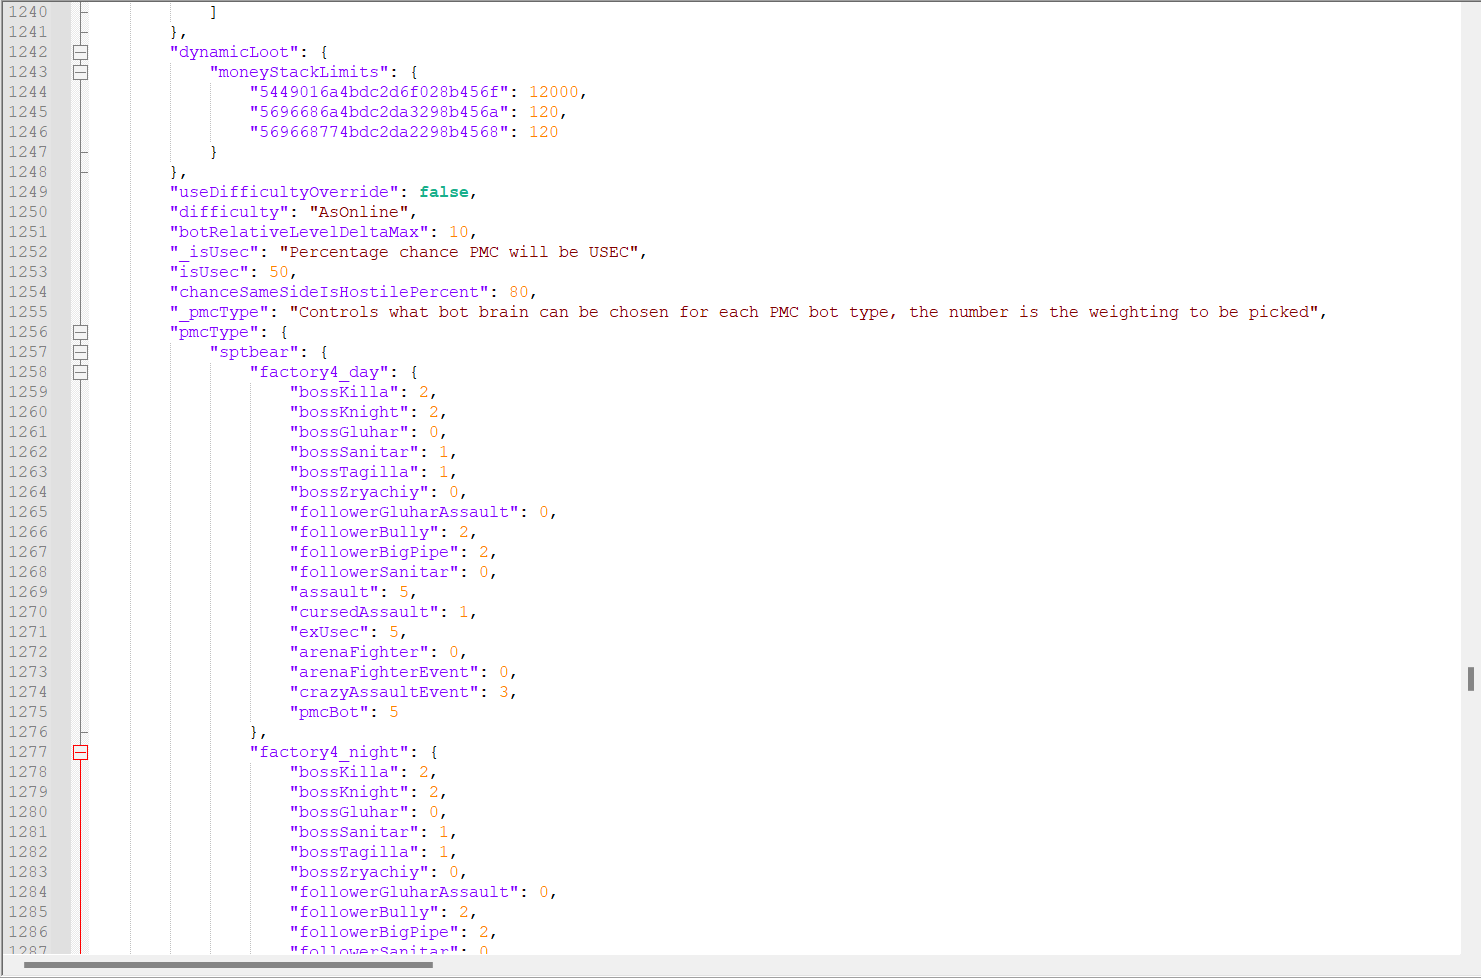This screenshot has height=978, width=1481.
Task: Click the 12000 money stack value
Action: pos(553,92)
